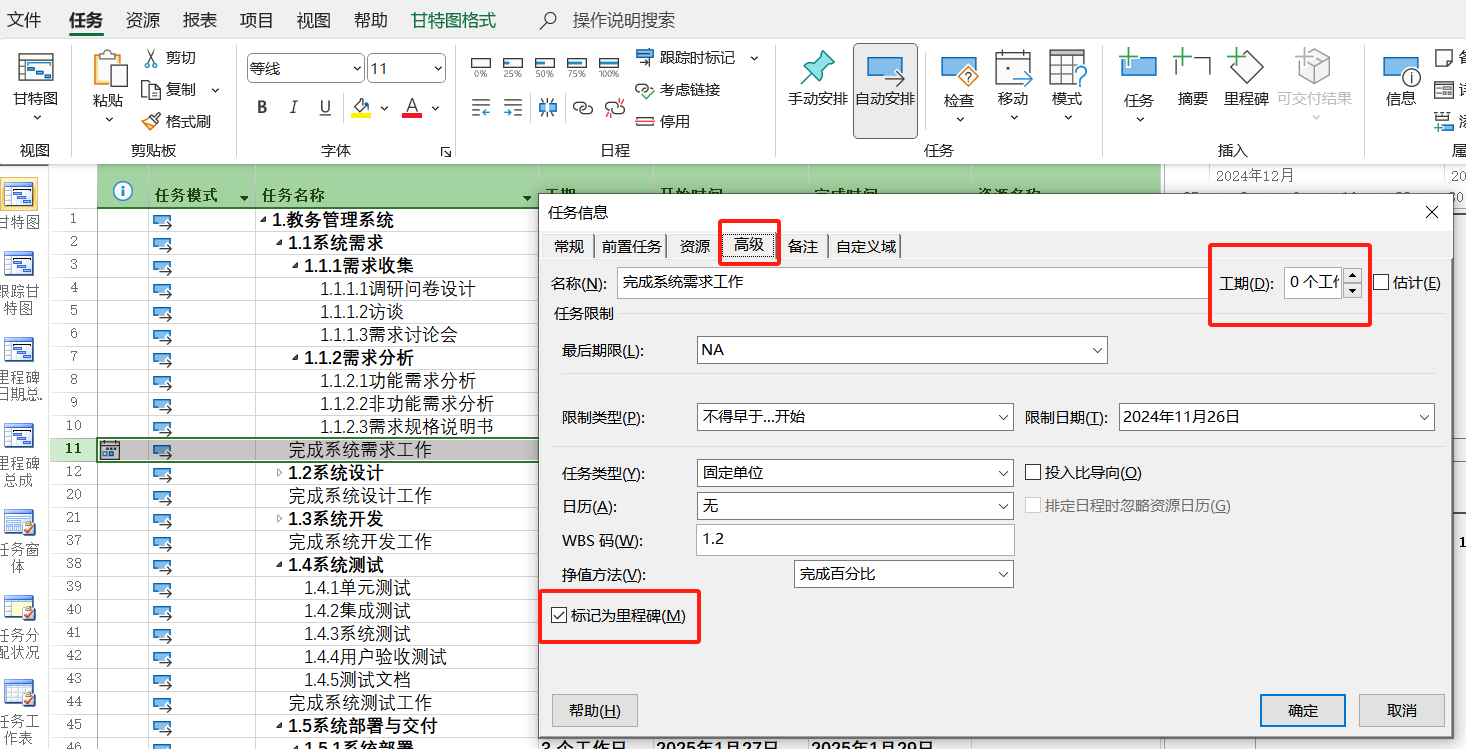1466x749 pixels.
Task: Click the 帮助(H) button
Action: (x=595, y=711)
